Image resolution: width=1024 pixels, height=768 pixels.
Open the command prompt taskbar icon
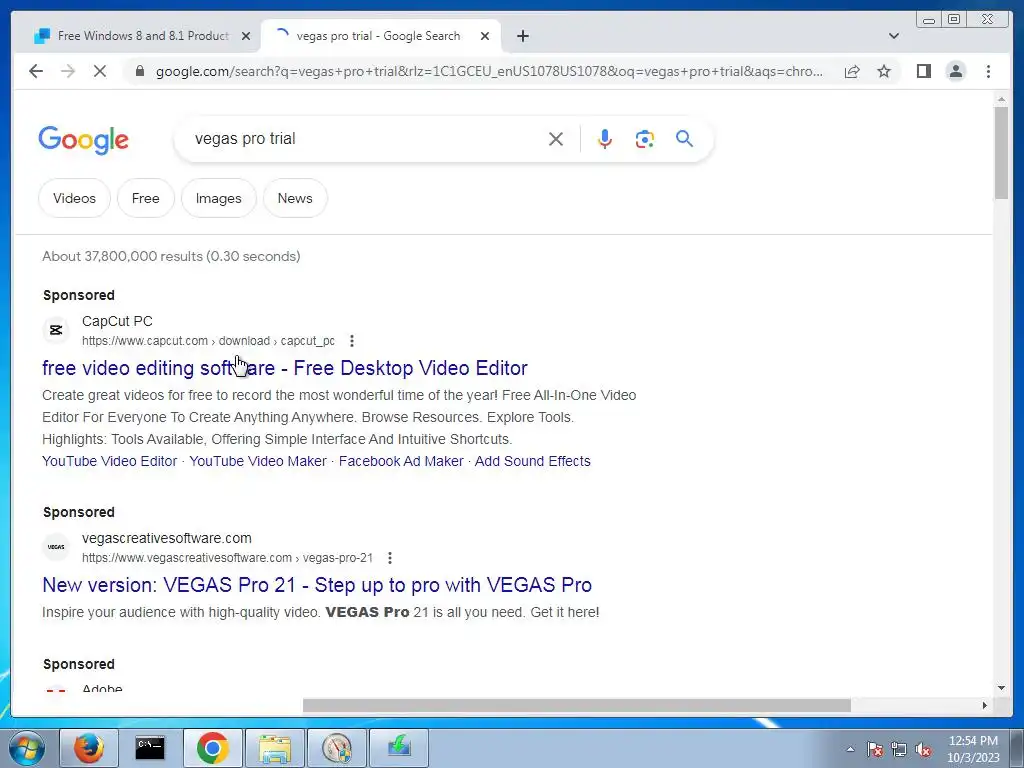coord(150,748)
